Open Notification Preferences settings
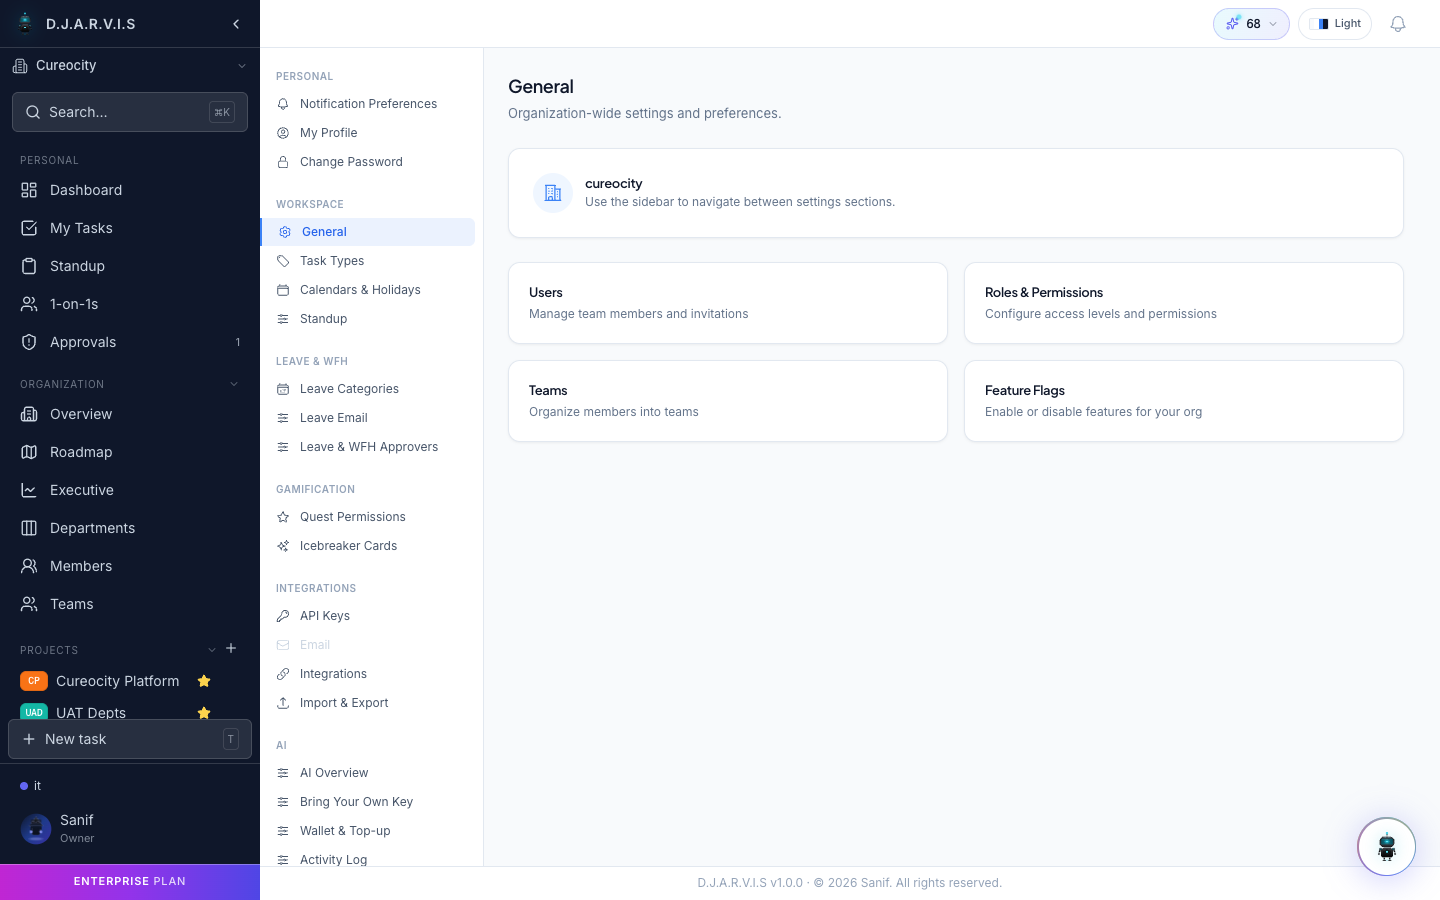1440x900 pixels. pyautogui.click(x=368, y=104)
